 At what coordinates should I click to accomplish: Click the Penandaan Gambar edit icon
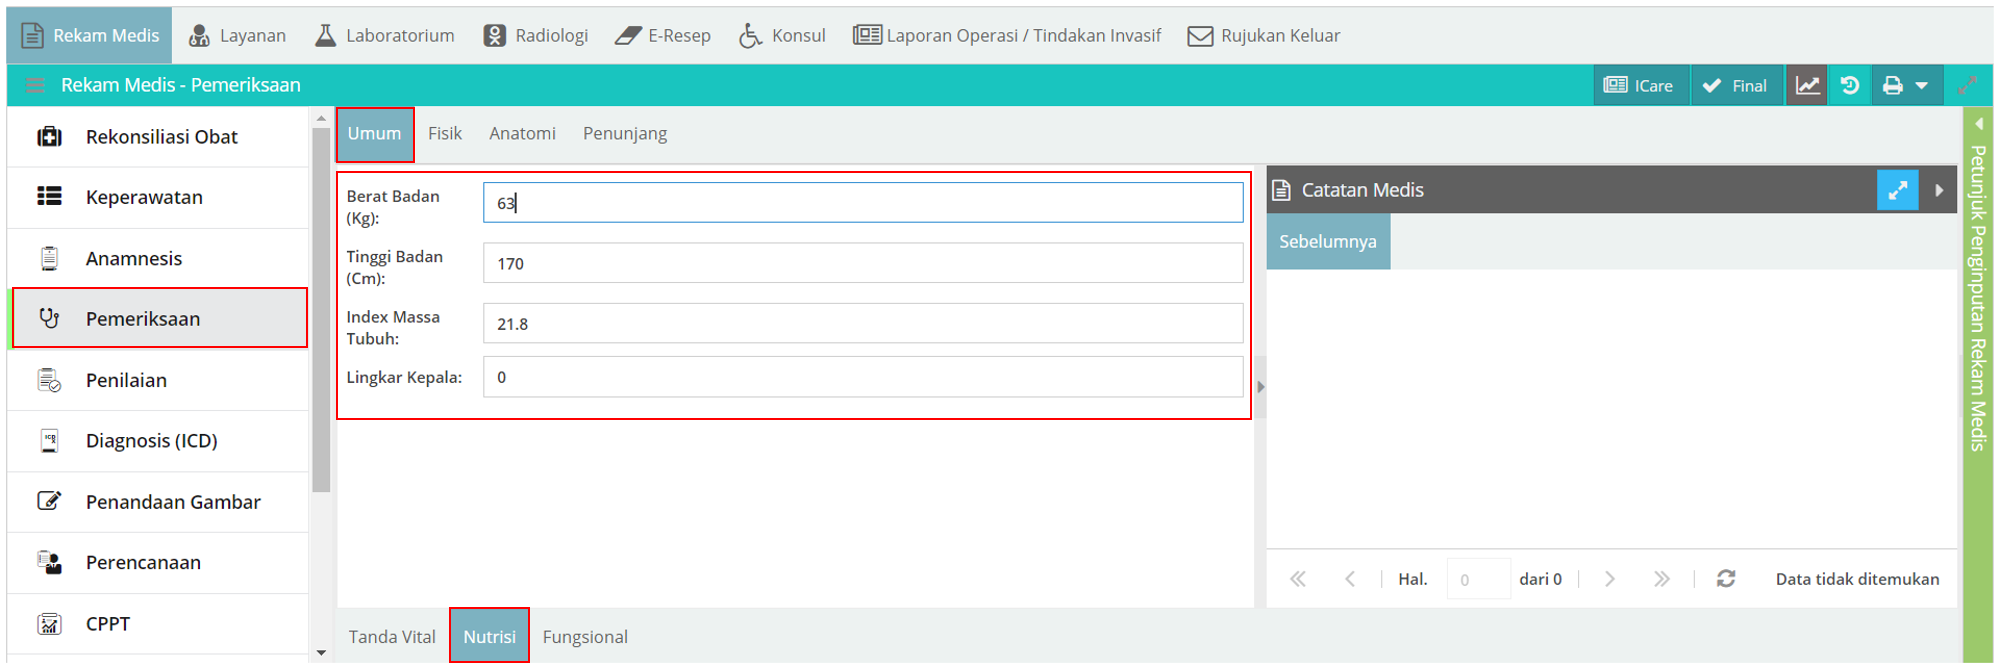(x=49, y=501)
